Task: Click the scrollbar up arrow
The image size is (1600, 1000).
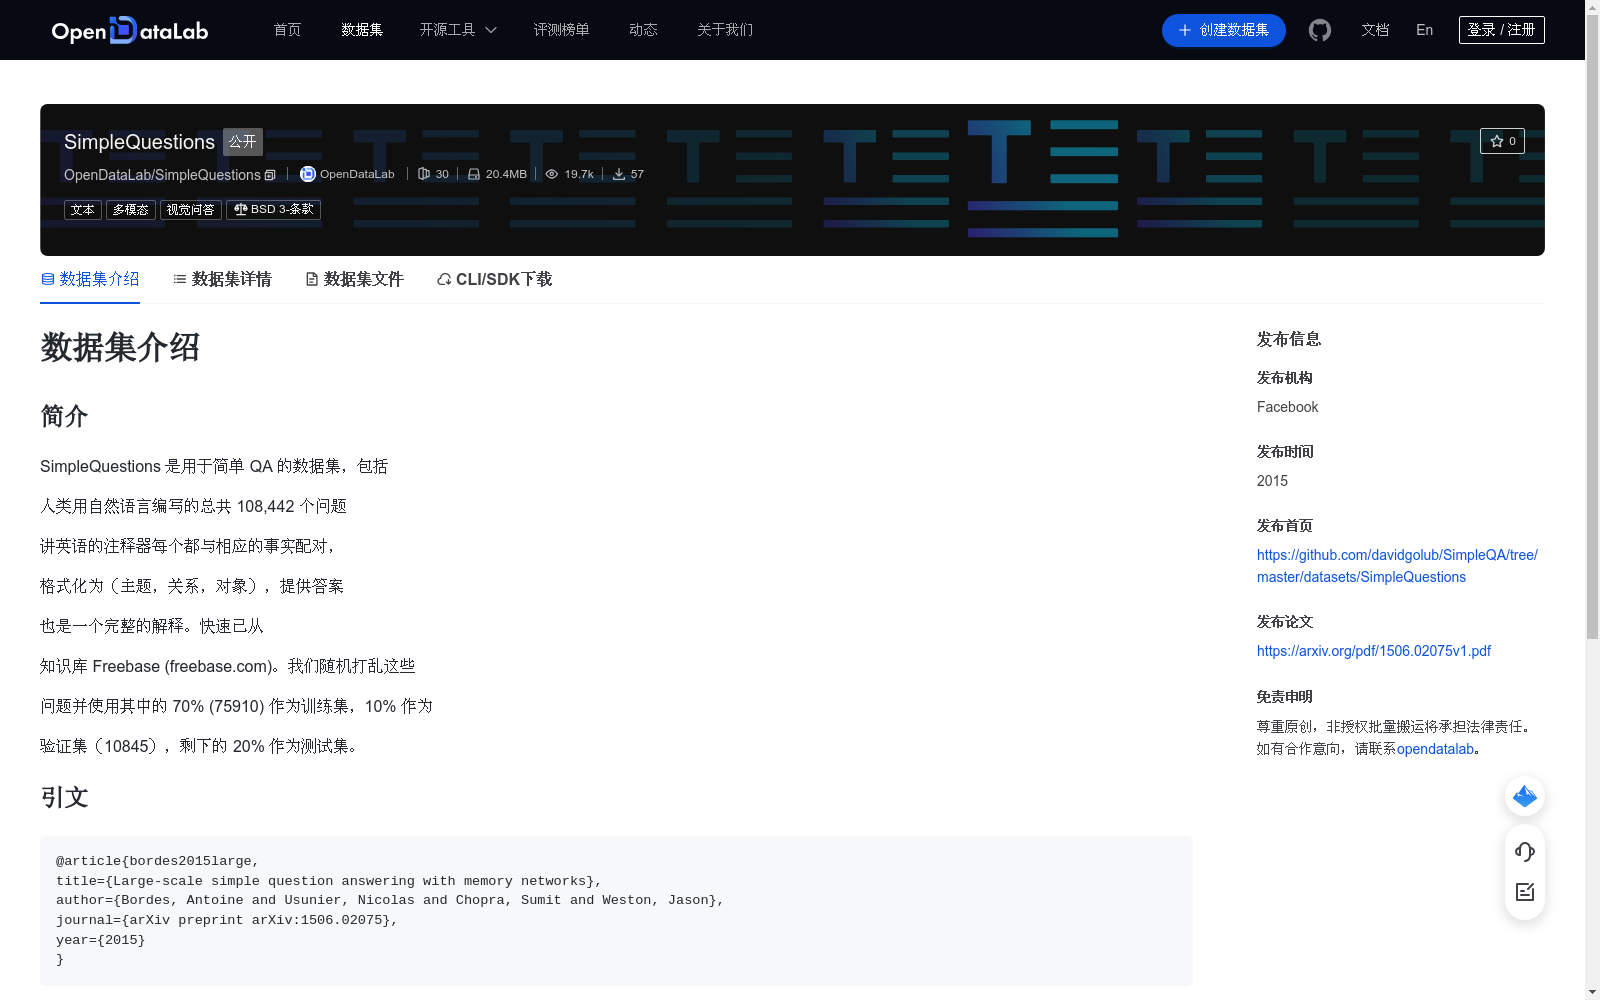Action: (x=1592, y=7)
